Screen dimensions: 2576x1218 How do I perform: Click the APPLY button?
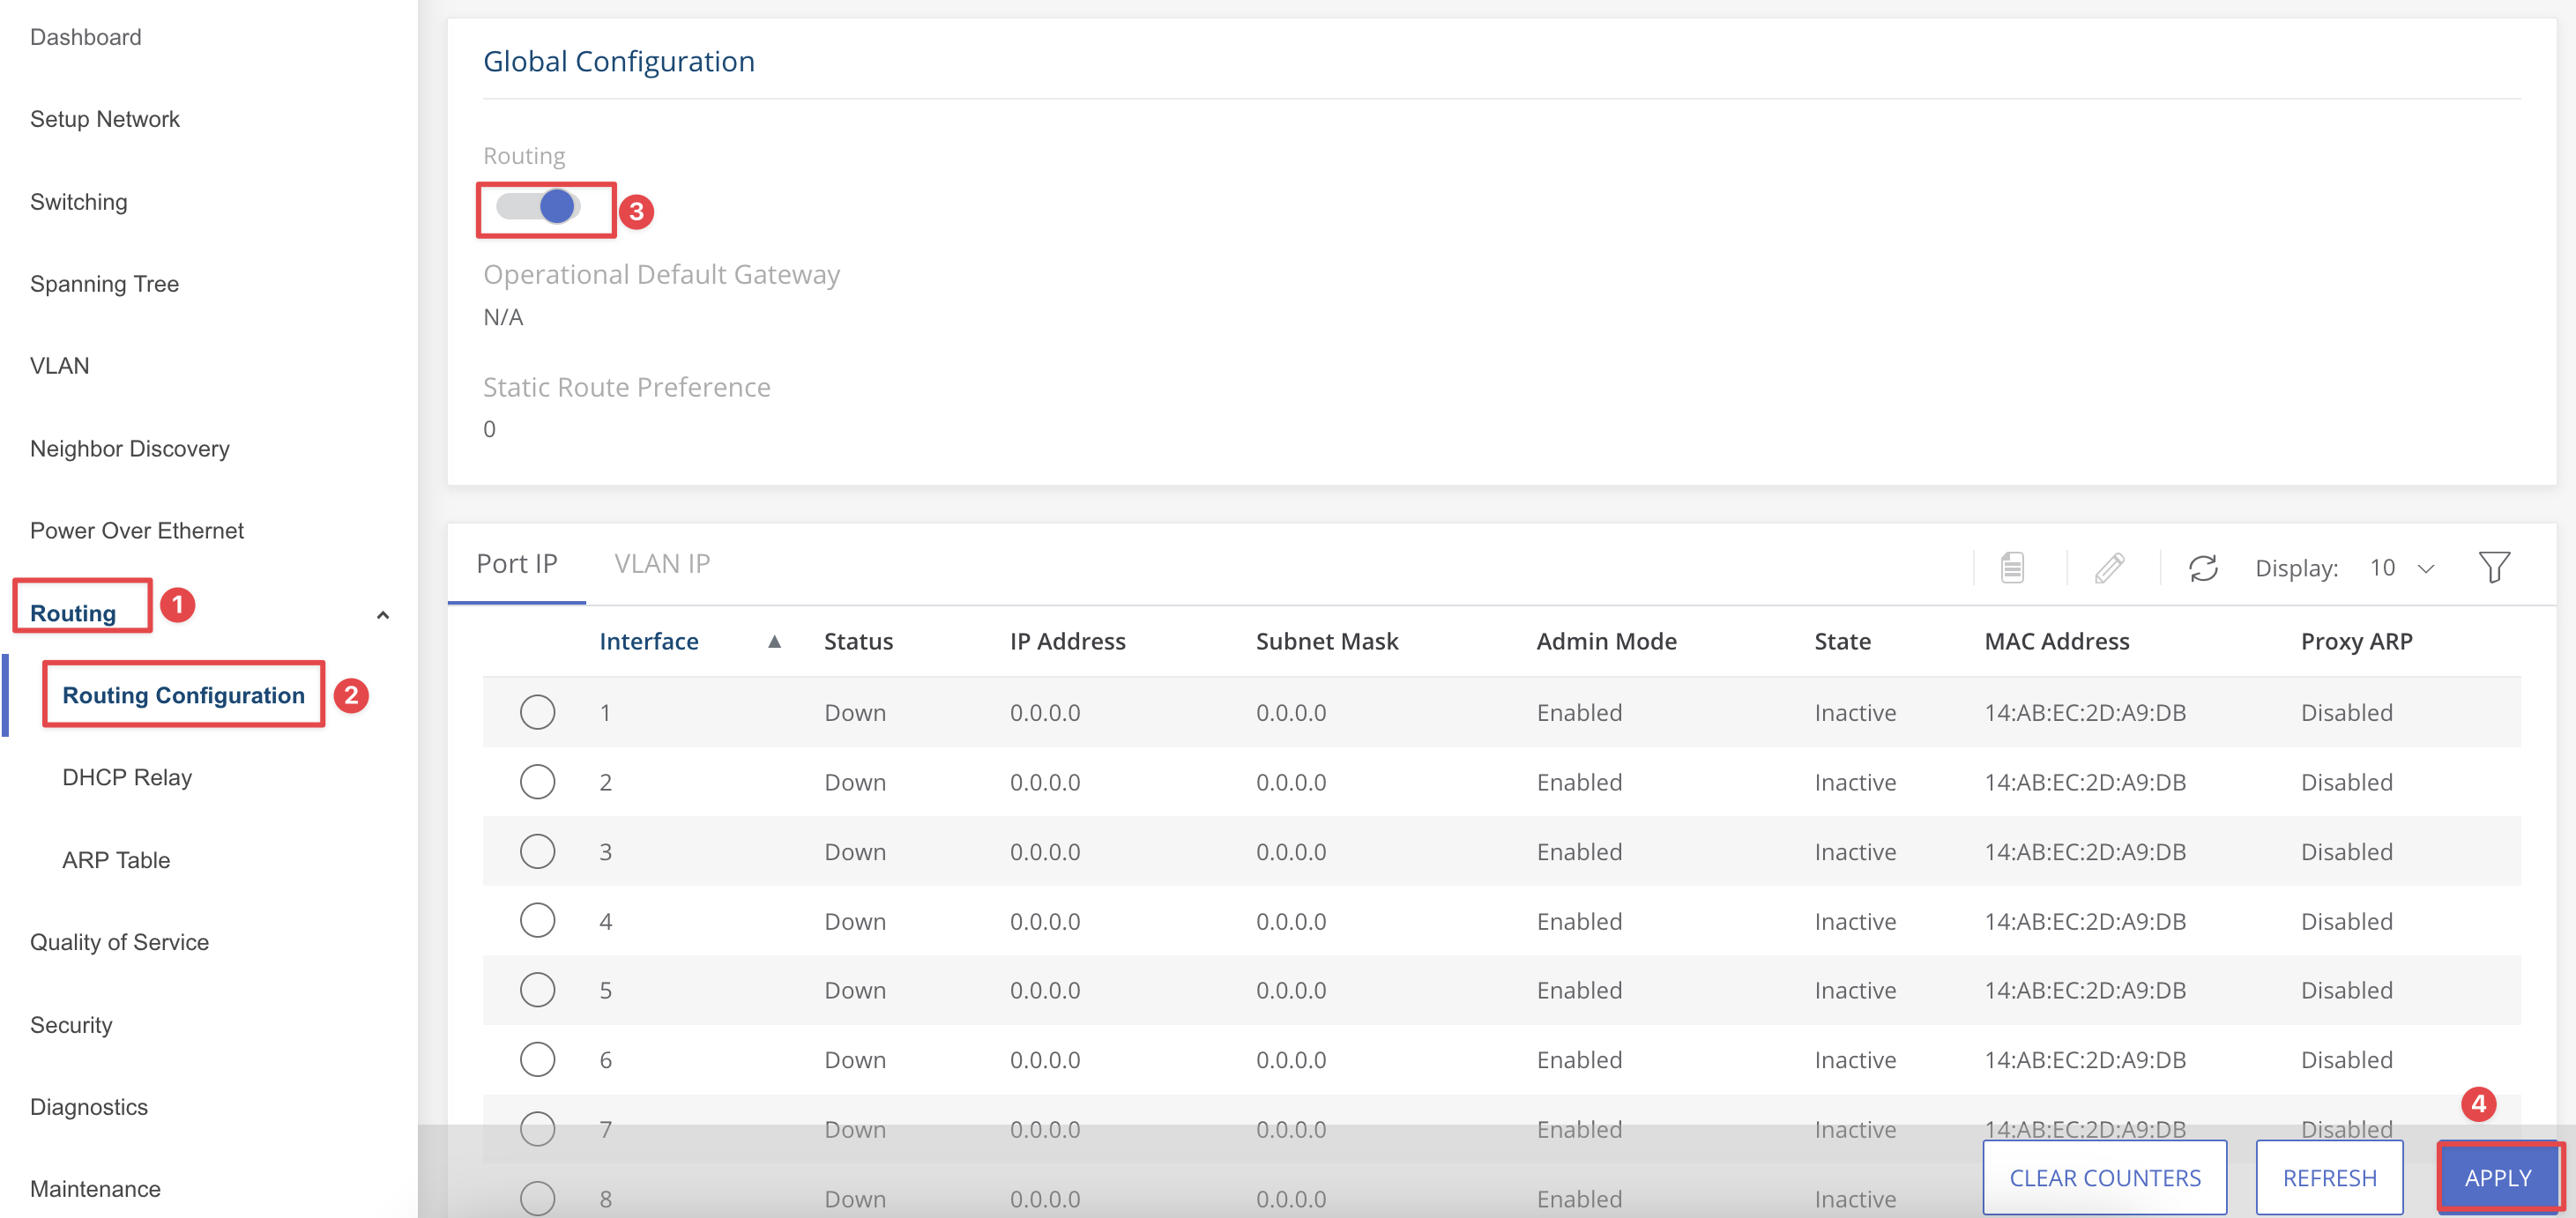(x=2498, y=1177)
